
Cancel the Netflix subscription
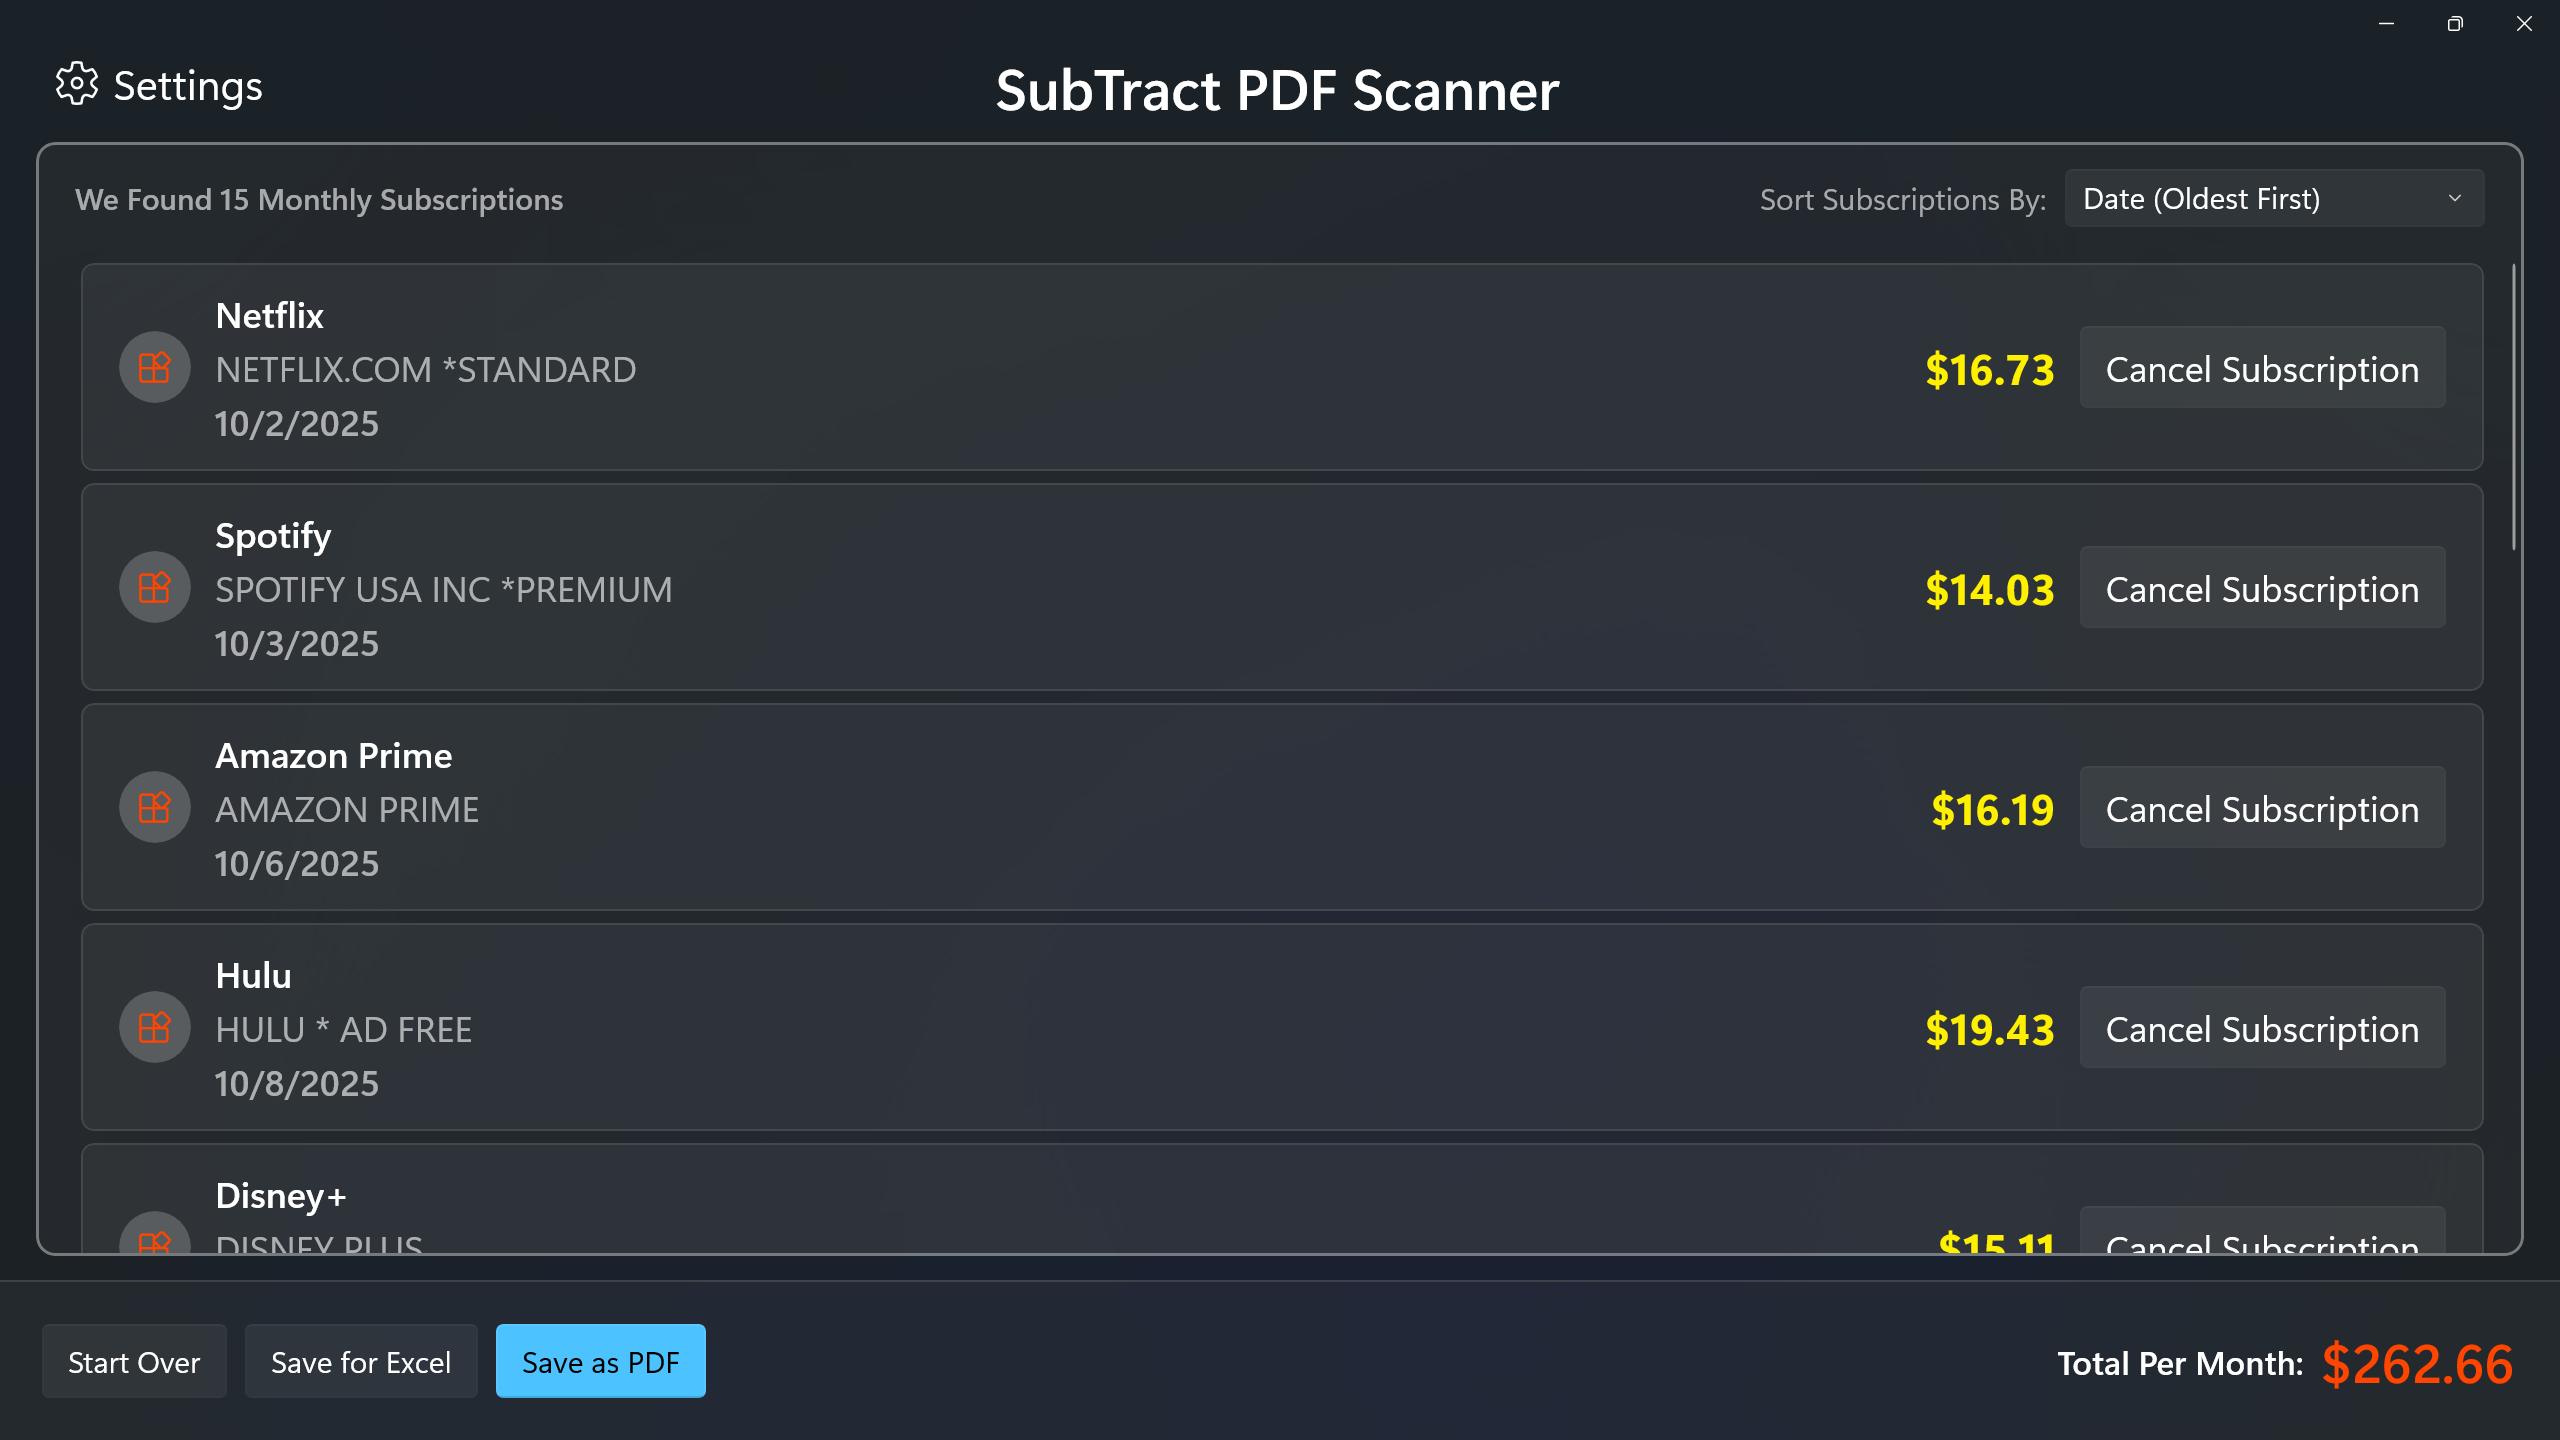(2261, 368)
